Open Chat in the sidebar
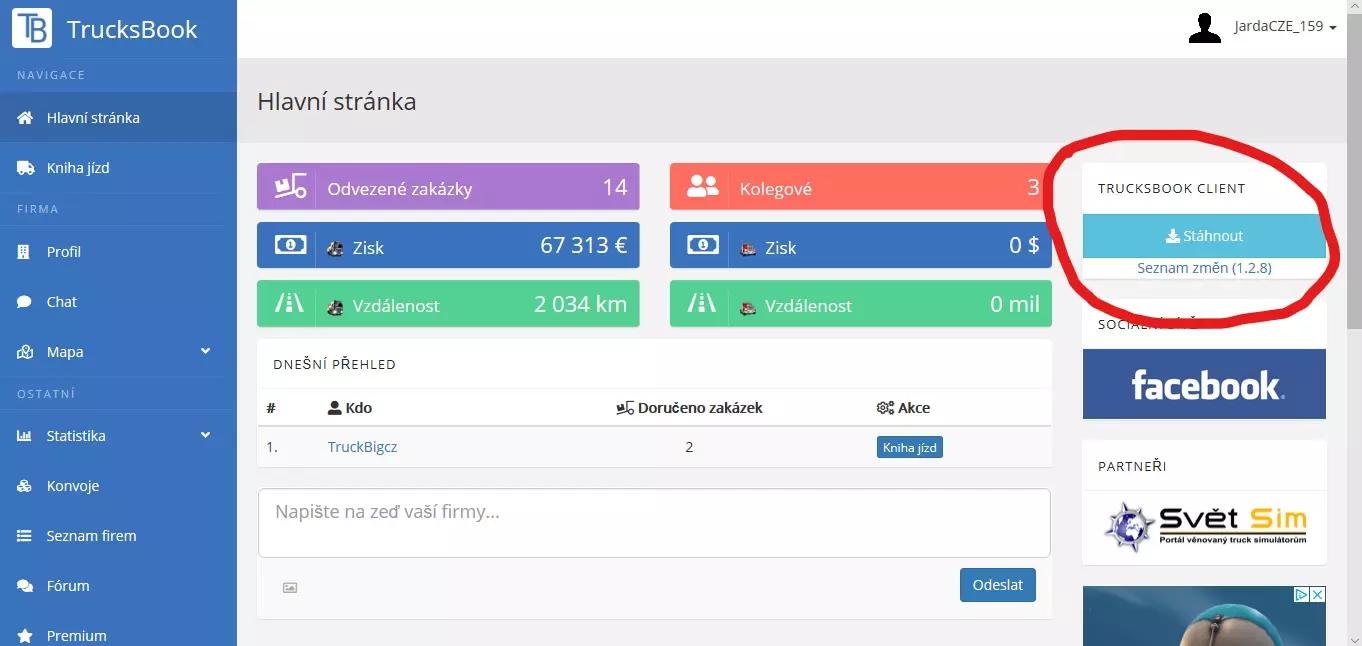The height and width of the screenshot is (646, 1362). 118,302
